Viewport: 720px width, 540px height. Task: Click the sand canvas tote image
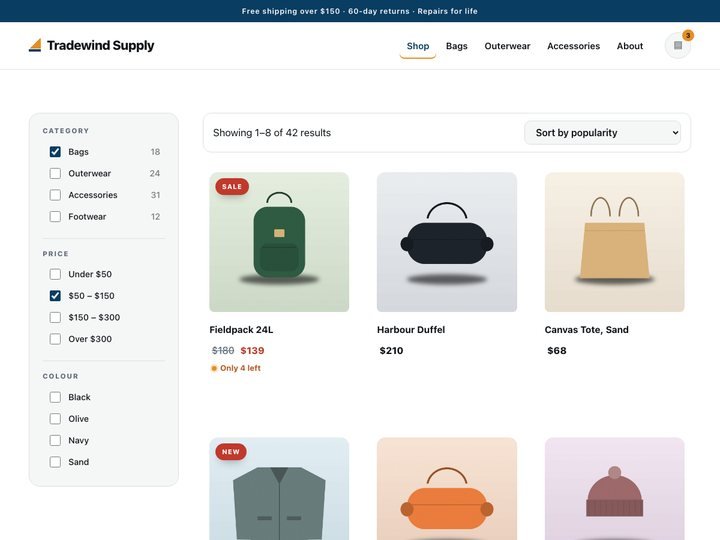pos(614,242)
